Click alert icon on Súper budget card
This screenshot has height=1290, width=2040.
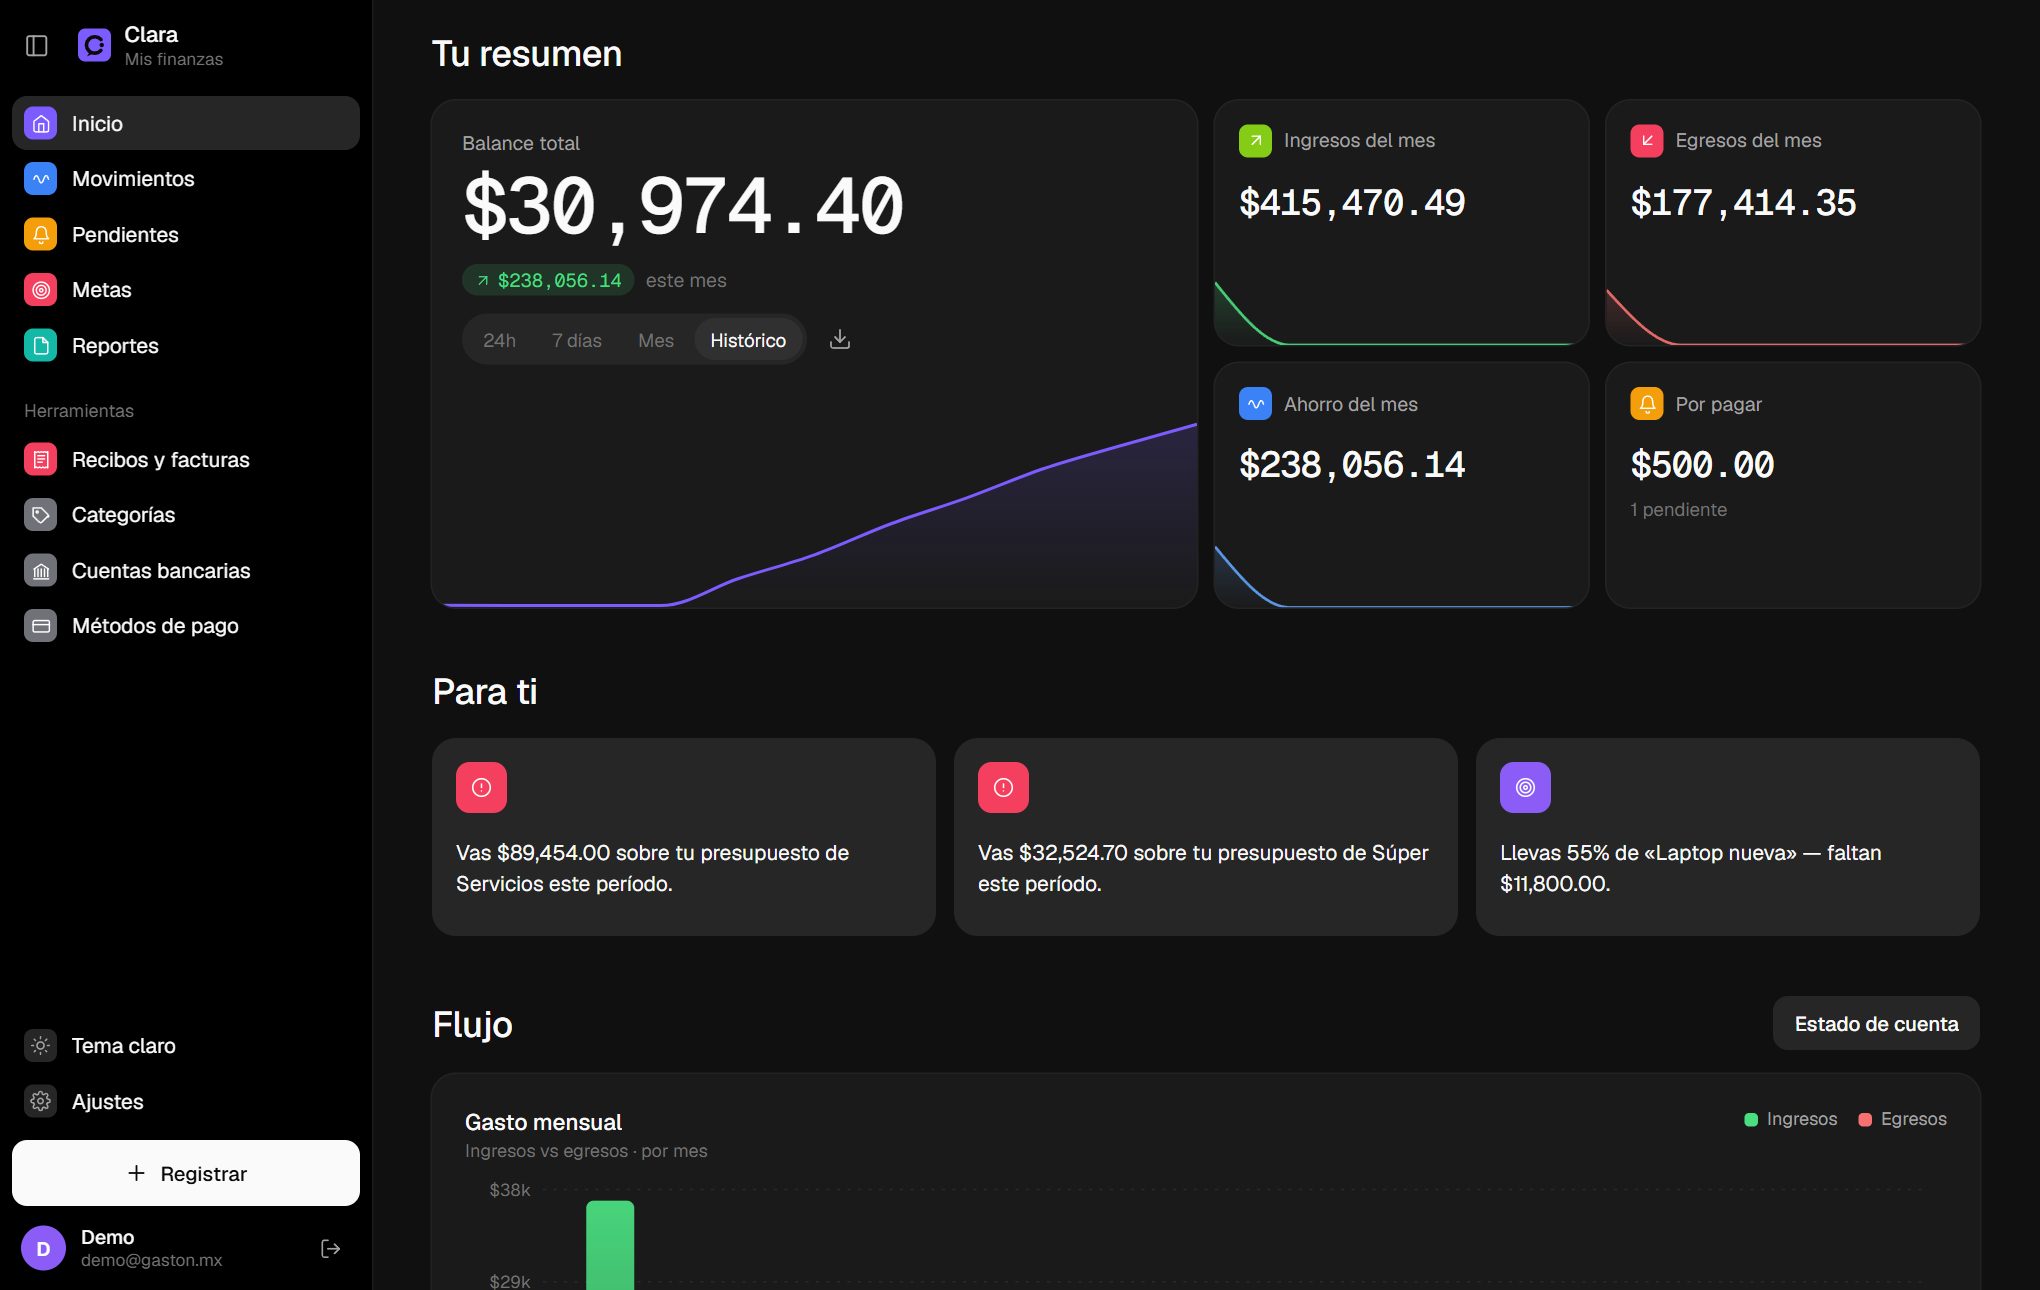[1003, 788]
